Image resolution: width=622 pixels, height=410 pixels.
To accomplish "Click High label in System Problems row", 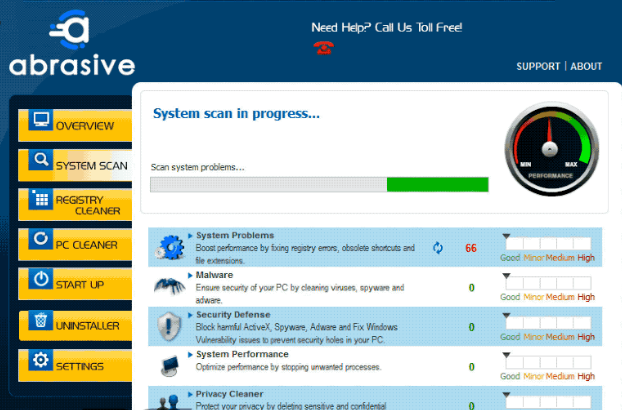I will pos(586,258).
